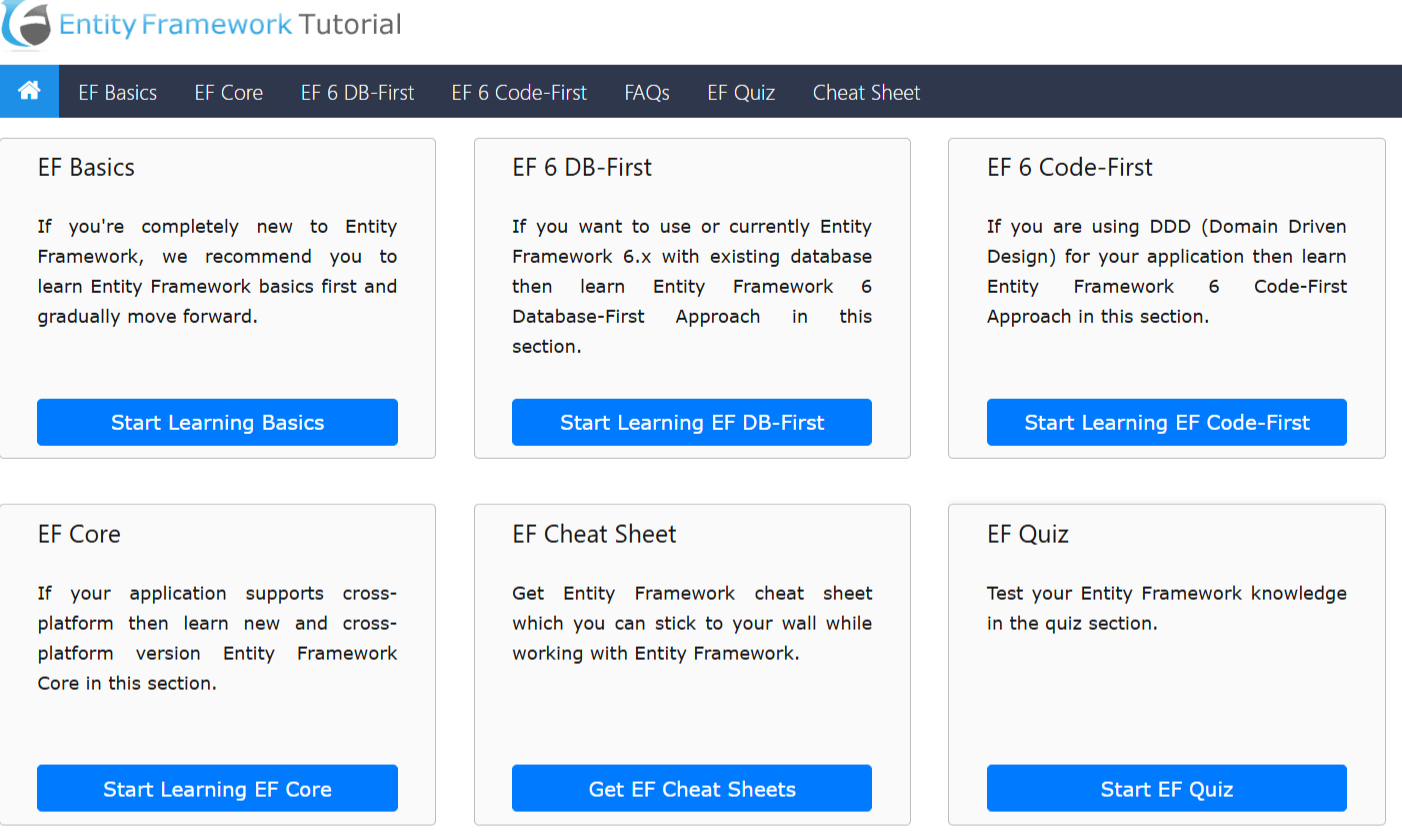The height and width of the screenshot is (835, 1402).
Task: Click the EF Cheat Sheet card heading
Action: tap(594, 534)
